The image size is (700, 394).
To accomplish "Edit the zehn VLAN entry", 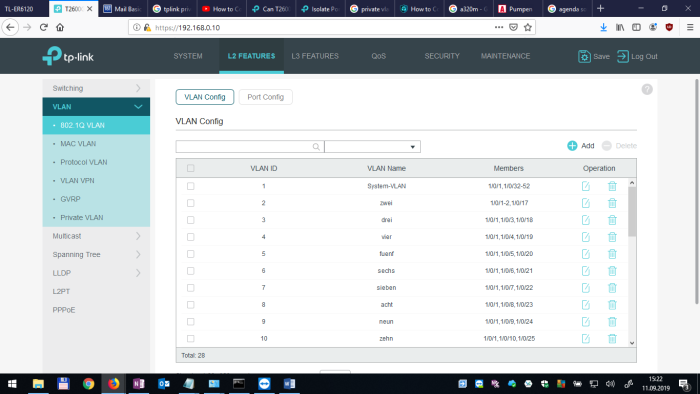I will tap(586, 339).
